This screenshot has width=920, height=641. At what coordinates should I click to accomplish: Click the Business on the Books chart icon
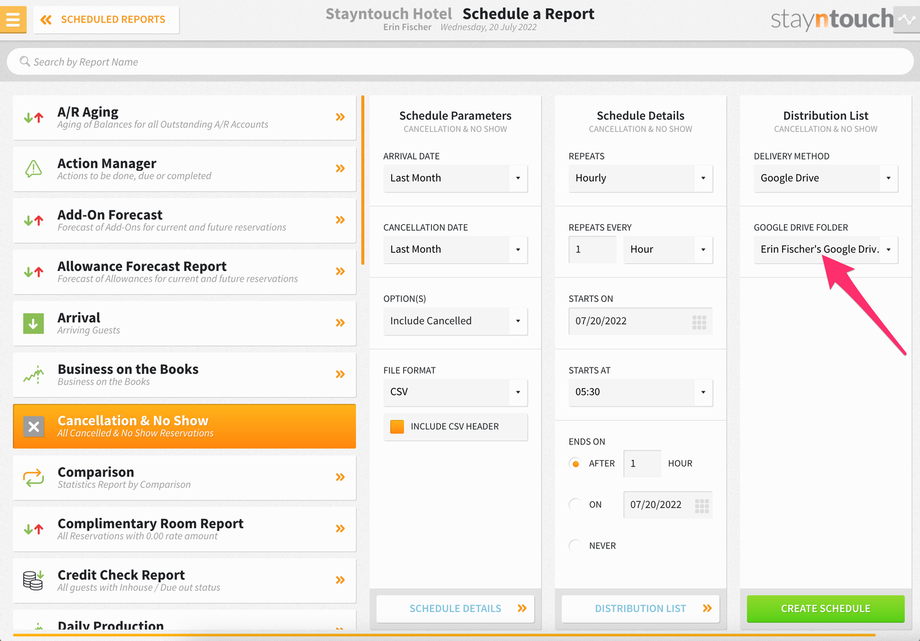tap(33, 375)
